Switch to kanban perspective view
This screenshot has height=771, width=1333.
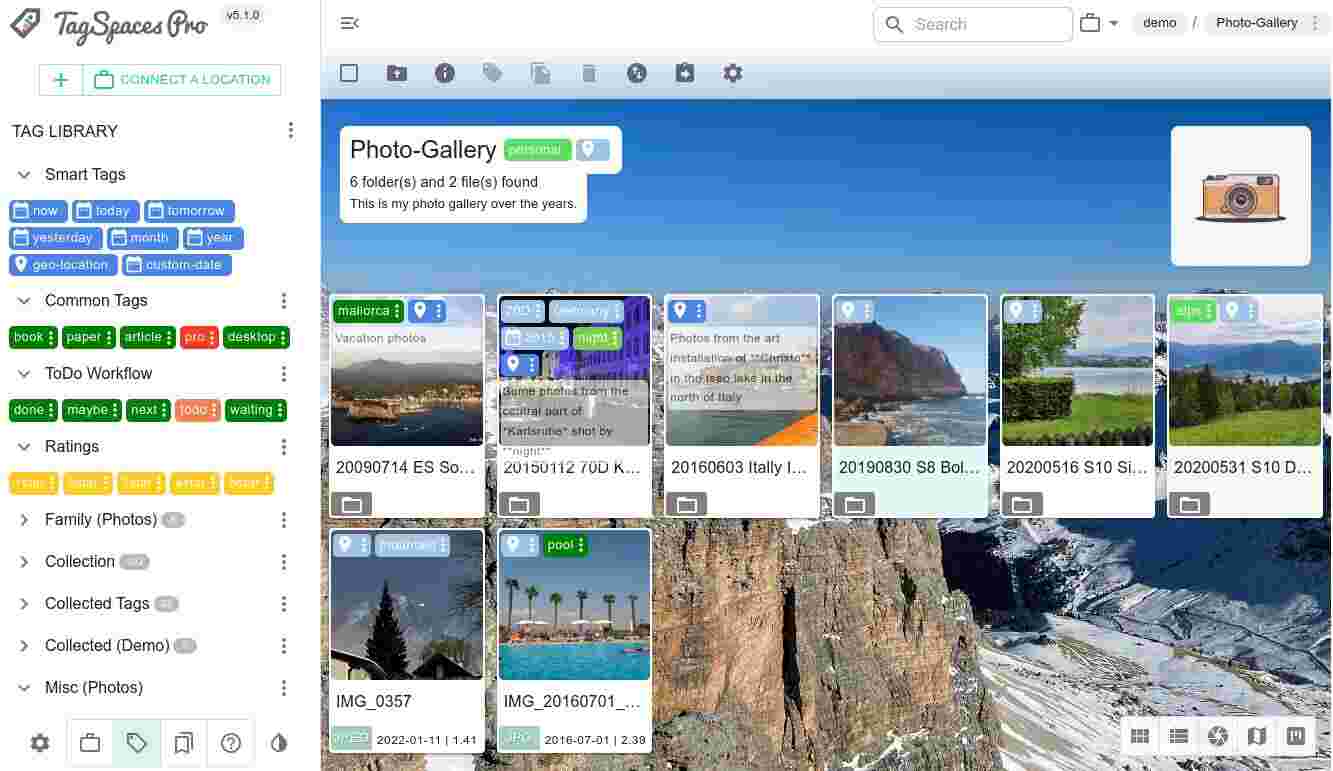1296,737
